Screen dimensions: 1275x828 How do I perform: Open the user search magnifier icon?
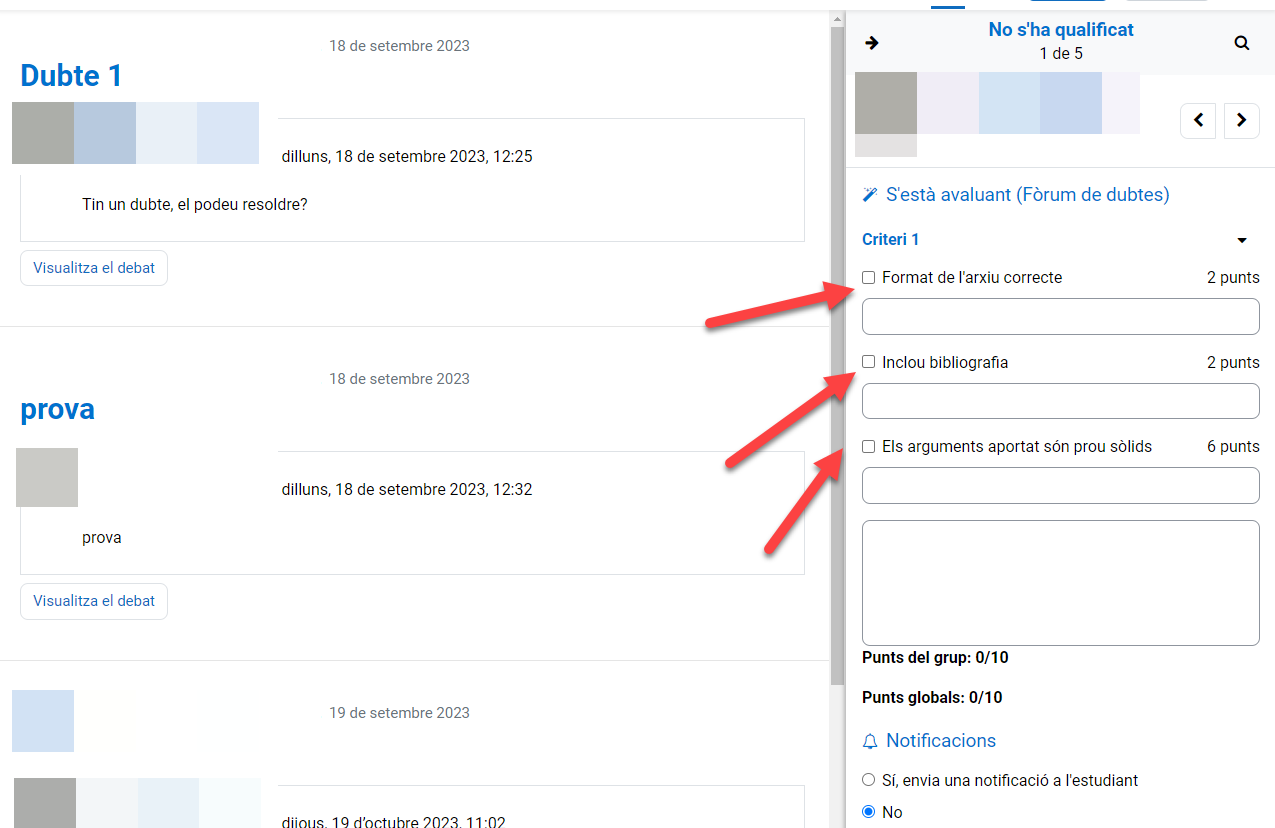pos(1241,43)
